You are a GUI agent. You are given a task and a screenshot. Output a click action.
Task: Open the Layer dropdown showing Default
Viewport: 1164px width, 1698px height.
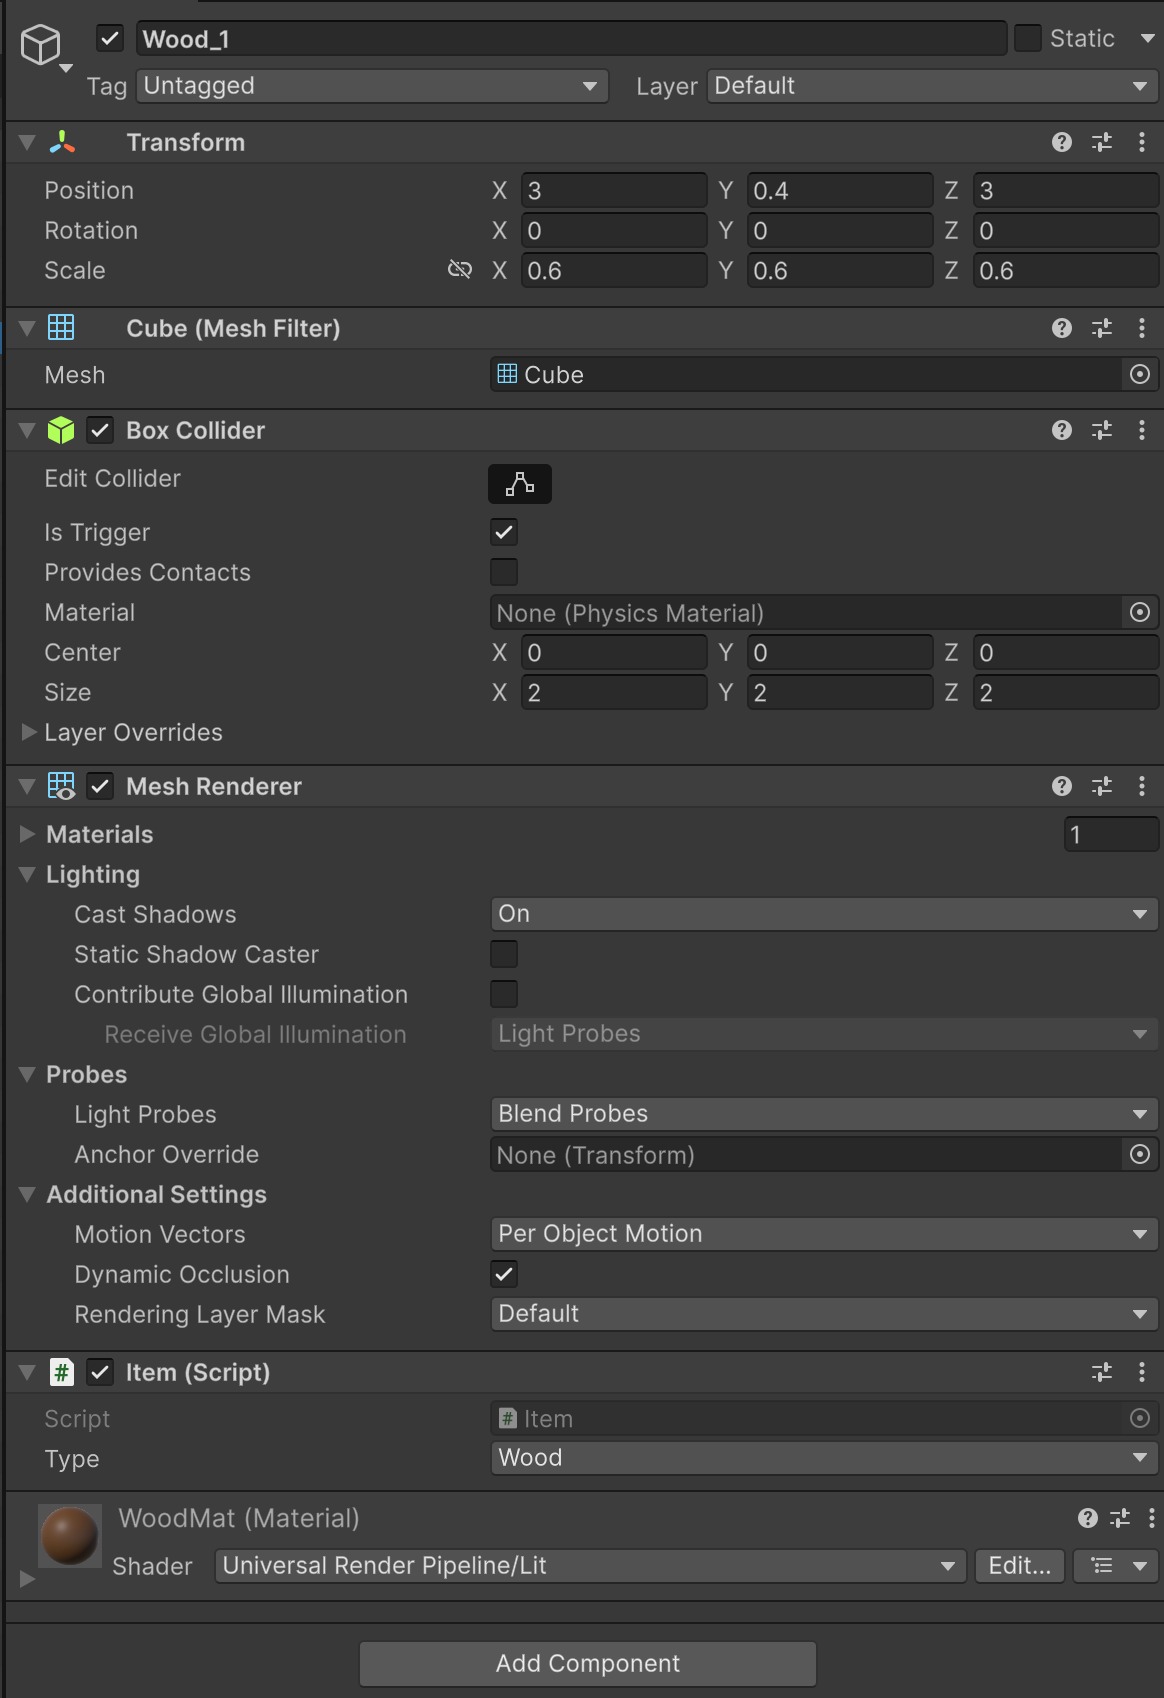point(932,86)
